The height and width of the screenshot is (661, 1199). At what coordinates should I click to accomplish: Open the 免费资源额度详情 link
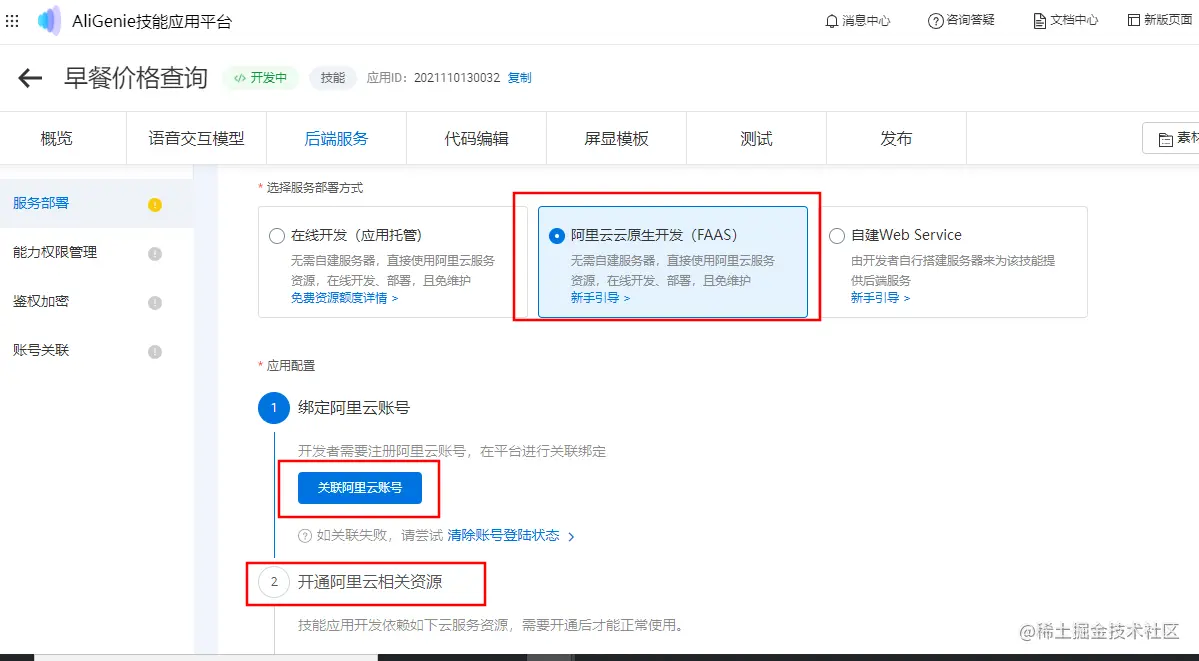point(344,298)
